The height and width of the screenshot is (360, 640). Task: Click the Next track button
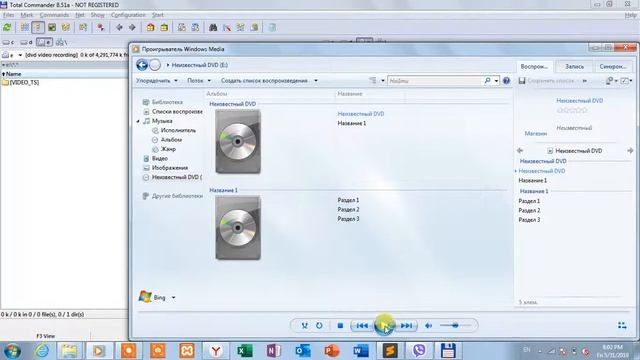pyautogui.click(x=407, y=326)
